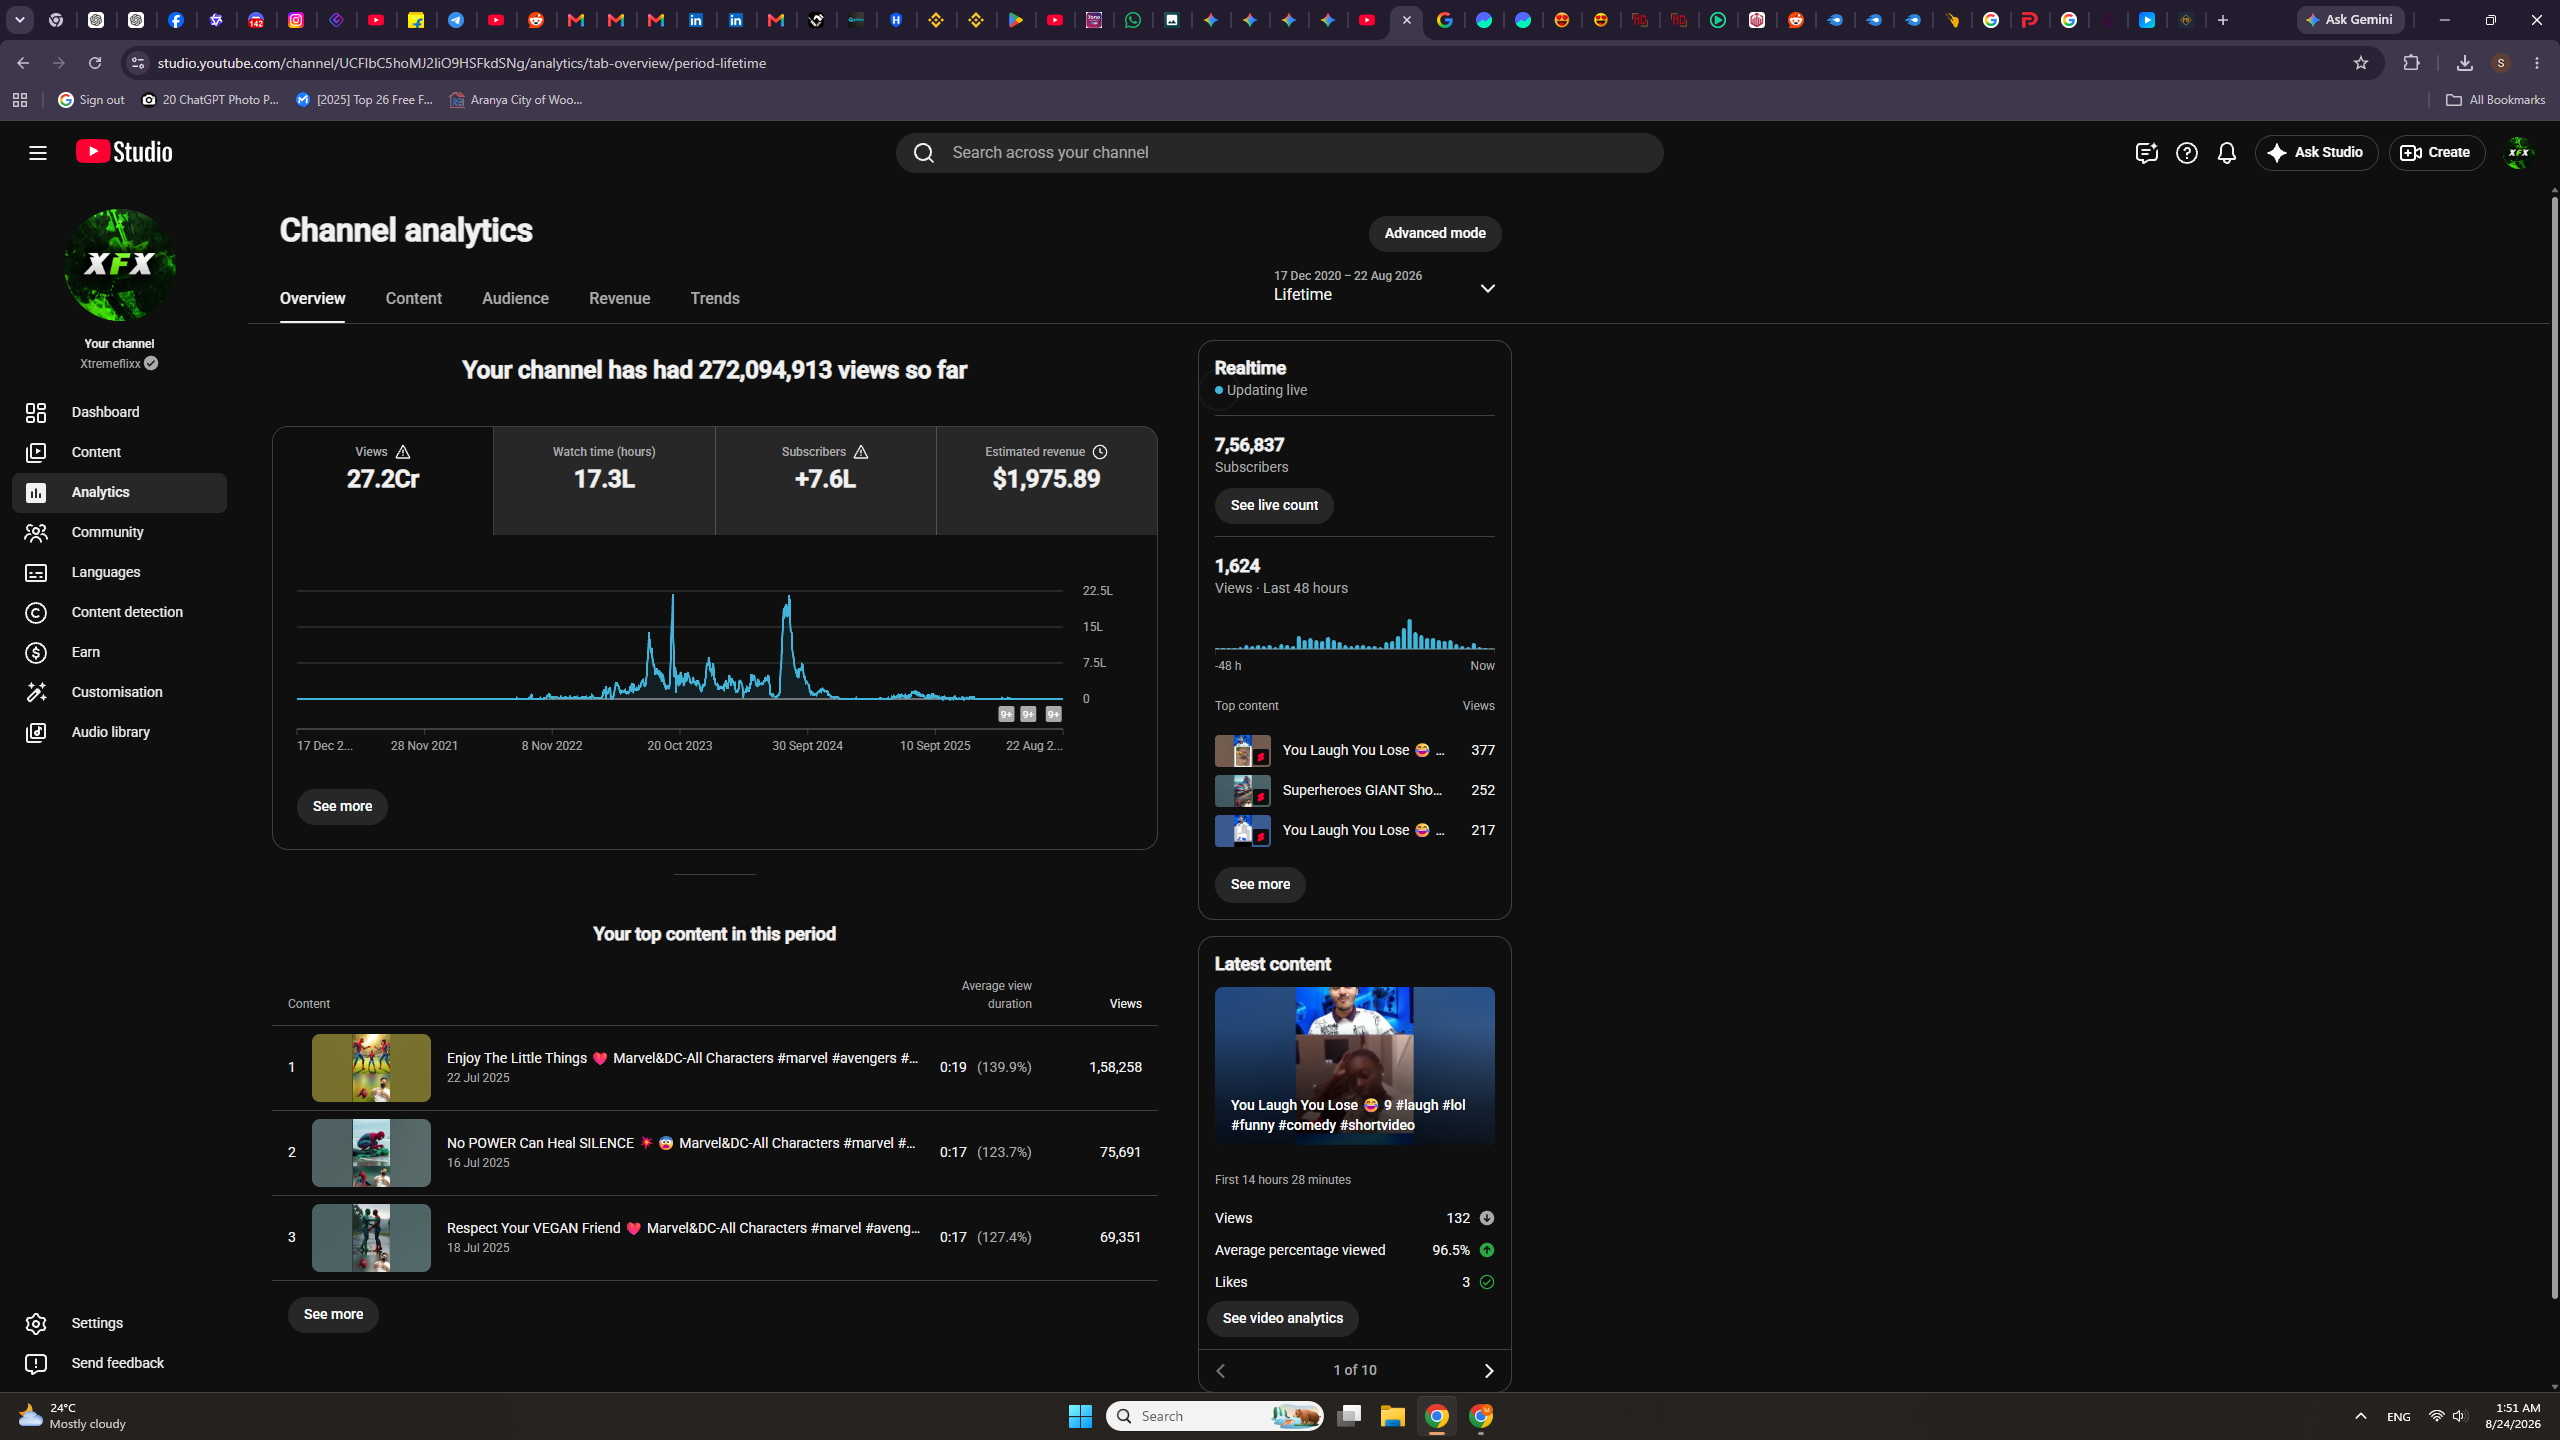Switch to the Audience tab

point(515,299)
